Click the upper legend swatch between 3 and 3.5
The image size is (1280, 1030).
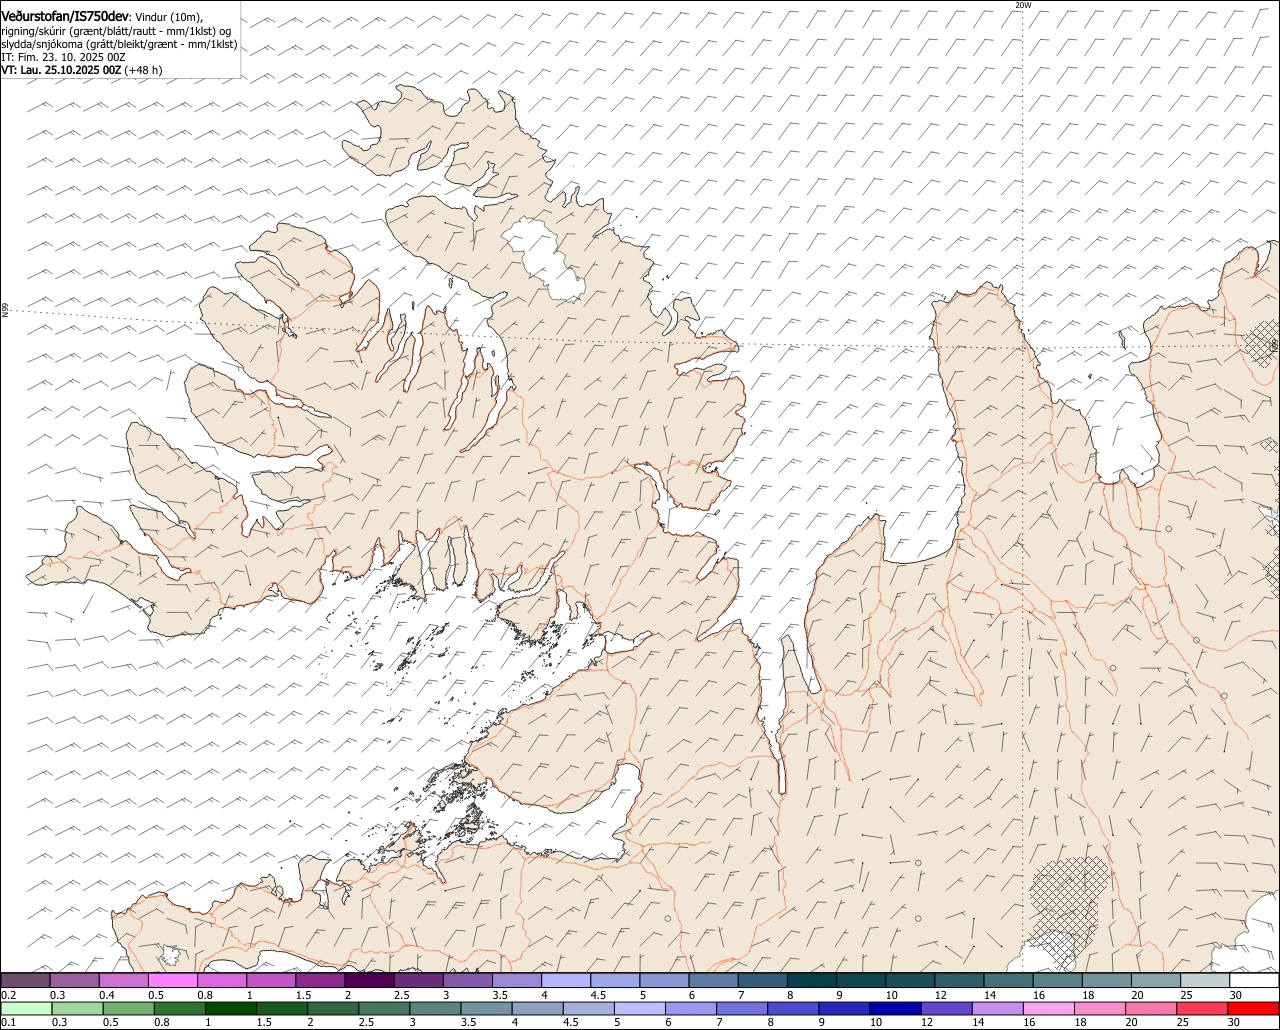(x=468, y=980)
